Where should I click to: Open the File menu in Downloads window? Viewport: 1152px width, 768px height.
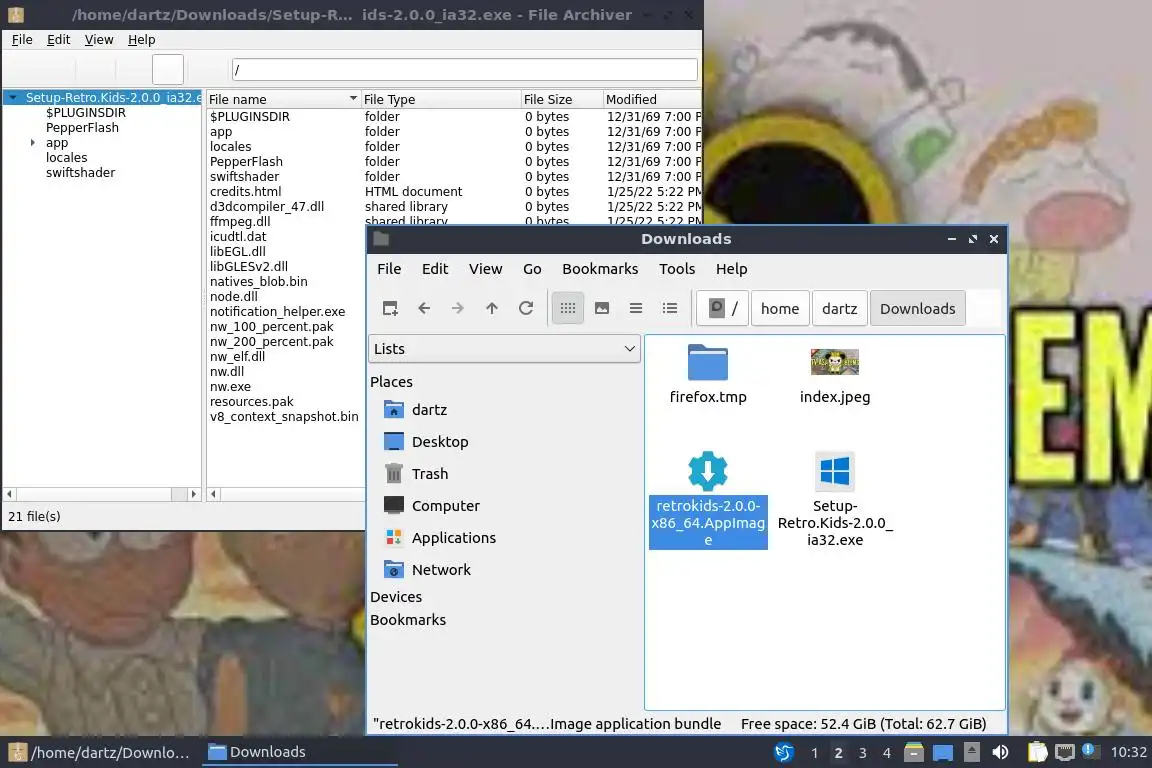tap(389, 269)
